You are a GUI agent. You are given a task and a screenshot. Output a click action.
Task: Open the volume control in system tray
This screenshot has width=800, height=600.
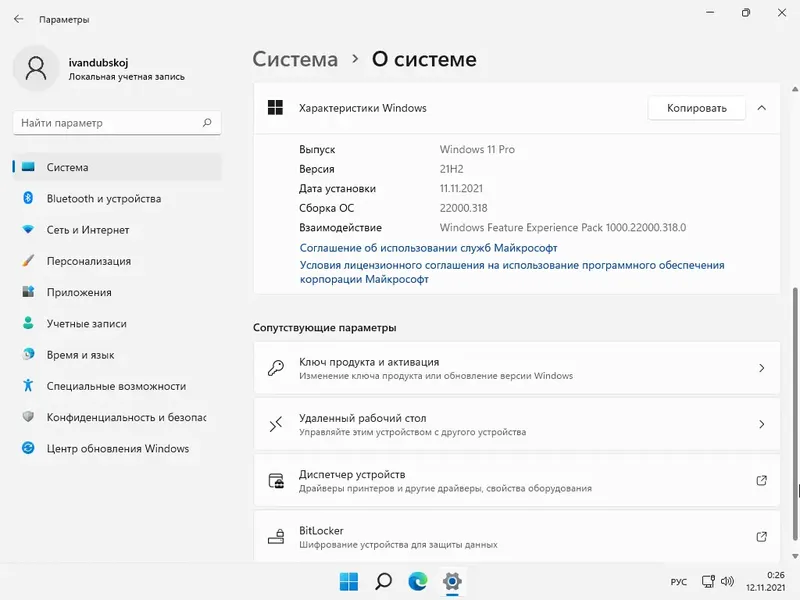[727, 581]
